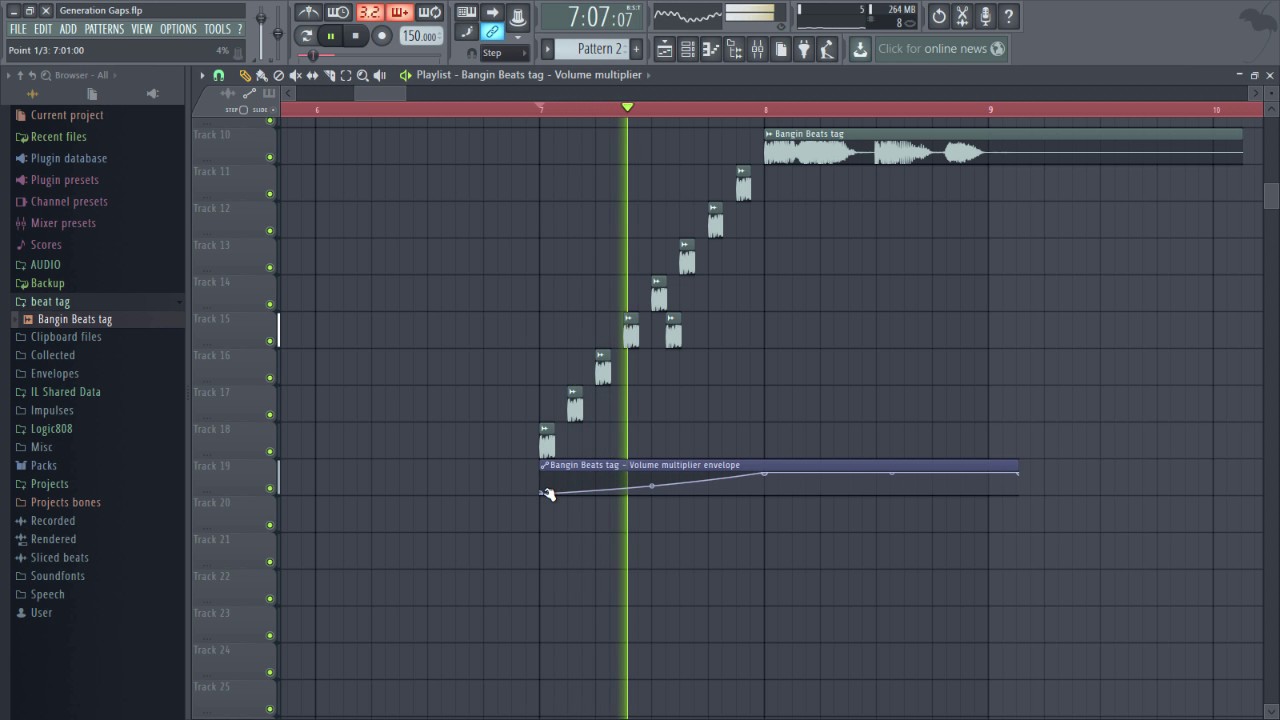Expand the Packs folder in browser
This screenshot has width=1280, height=720.
click(43, 466)
